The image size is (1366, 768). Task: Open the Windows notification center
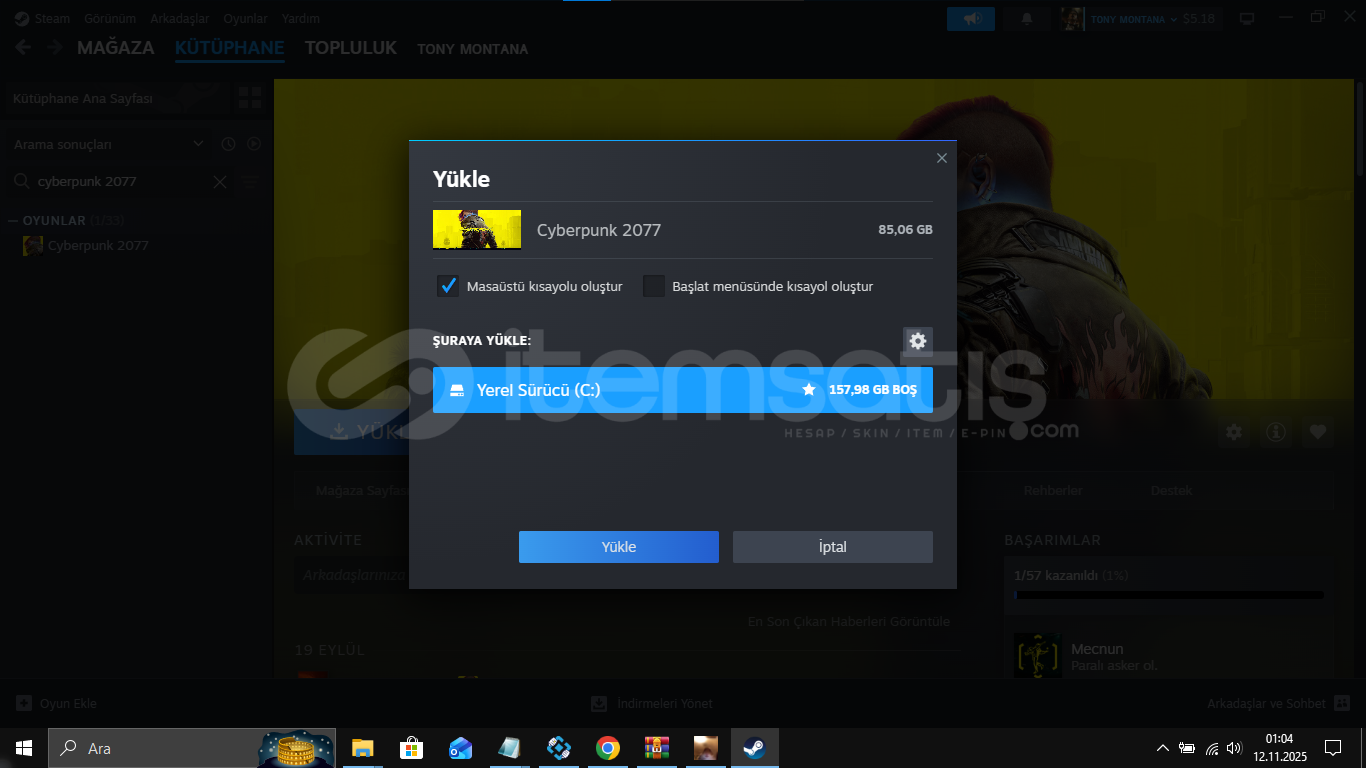click(x=1332, y=748)
